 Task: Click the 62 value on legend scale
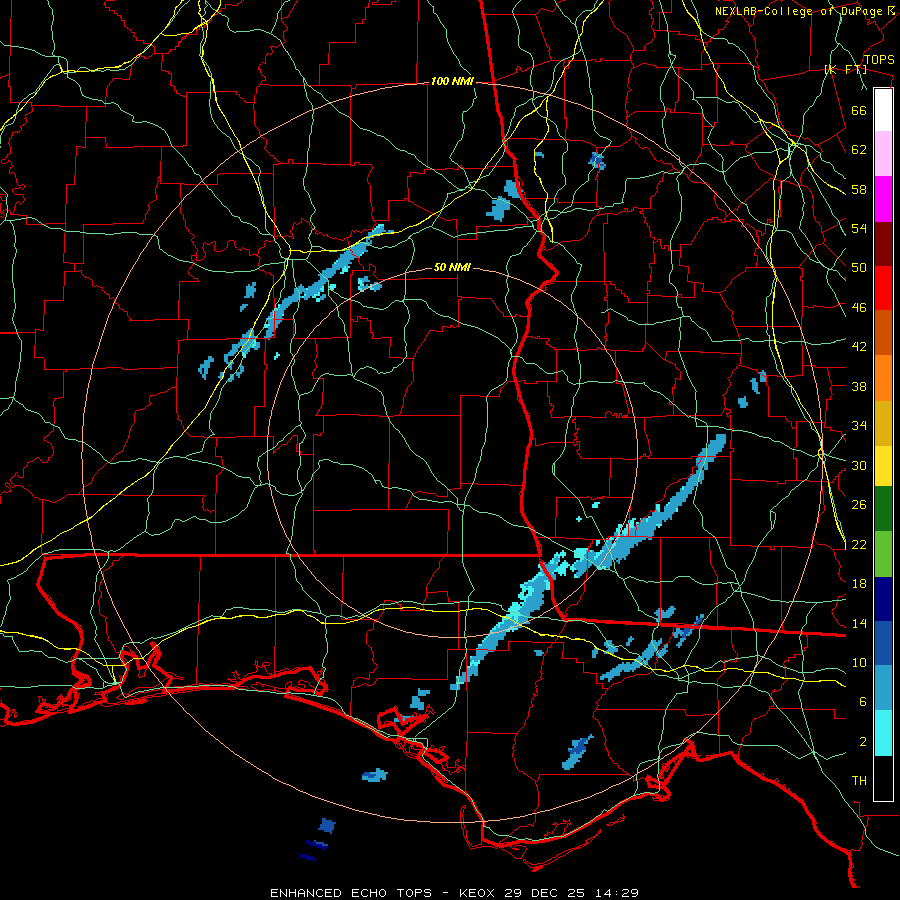[859, 150]
